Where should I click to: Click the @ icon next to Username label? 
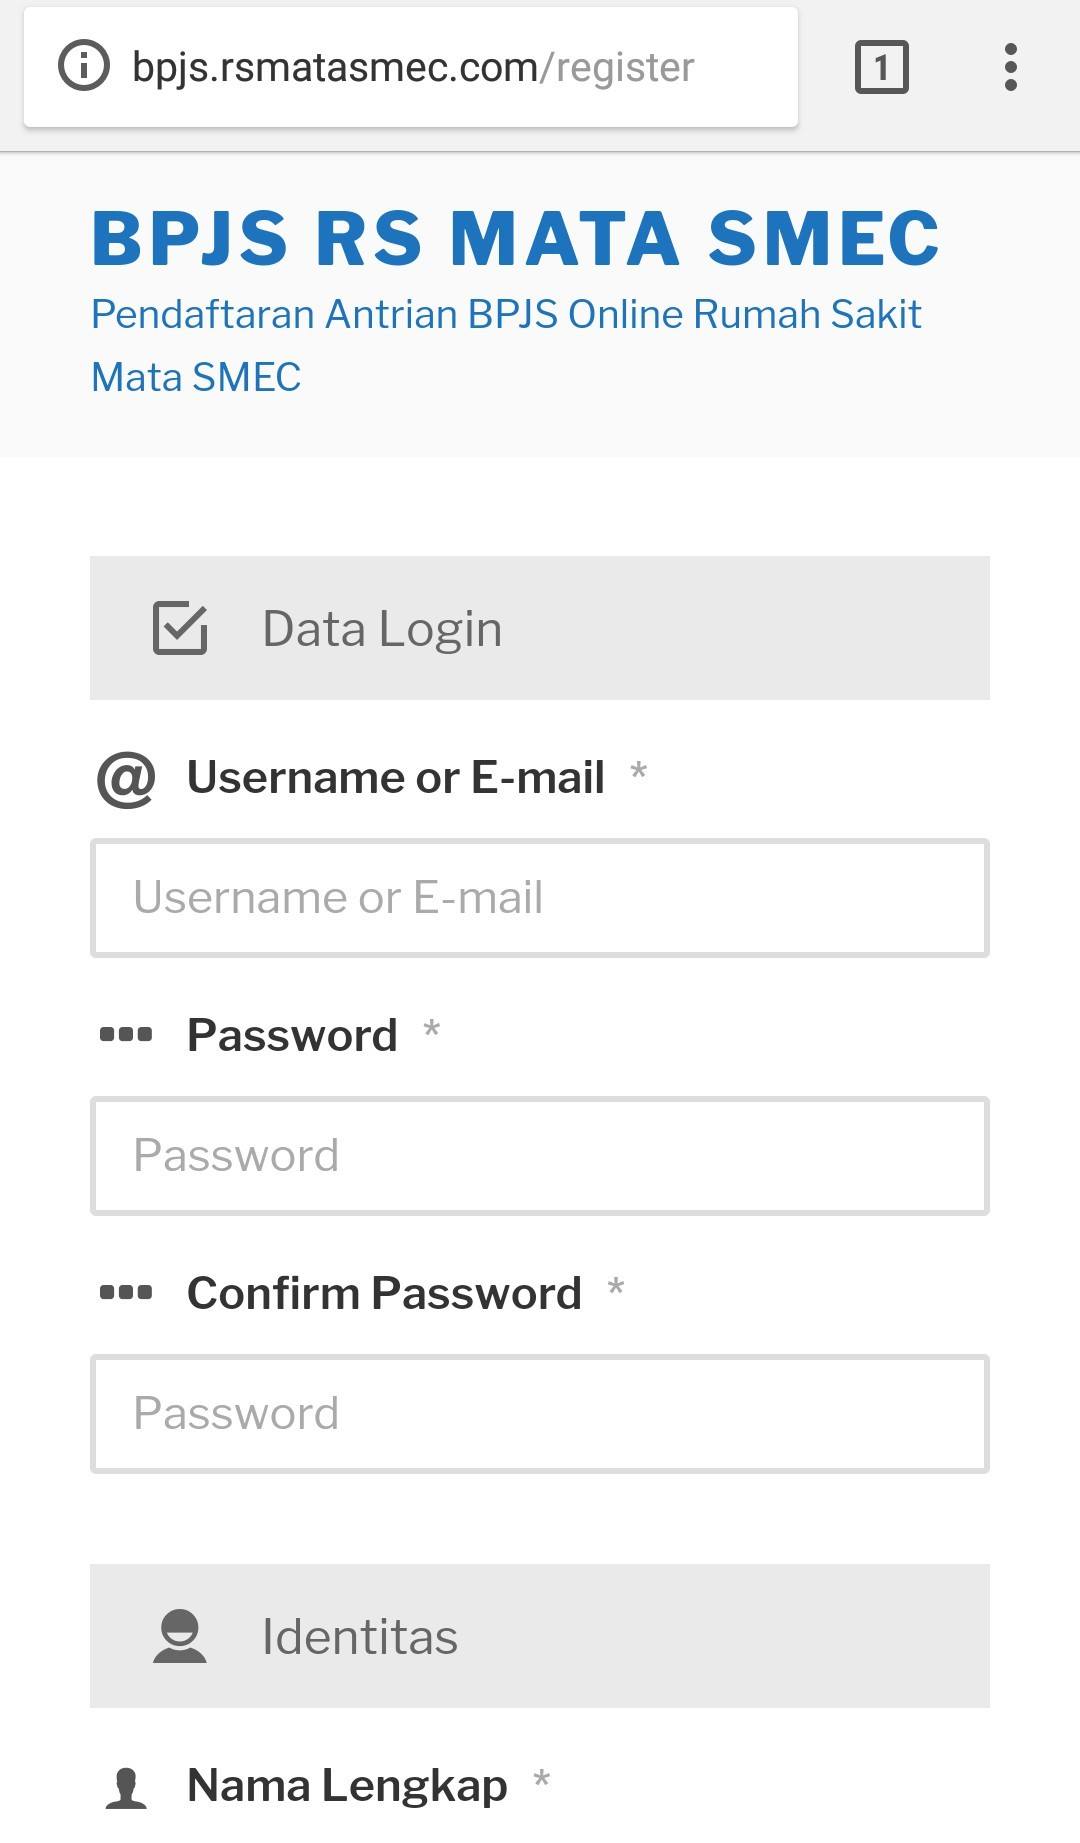(126, 778)
